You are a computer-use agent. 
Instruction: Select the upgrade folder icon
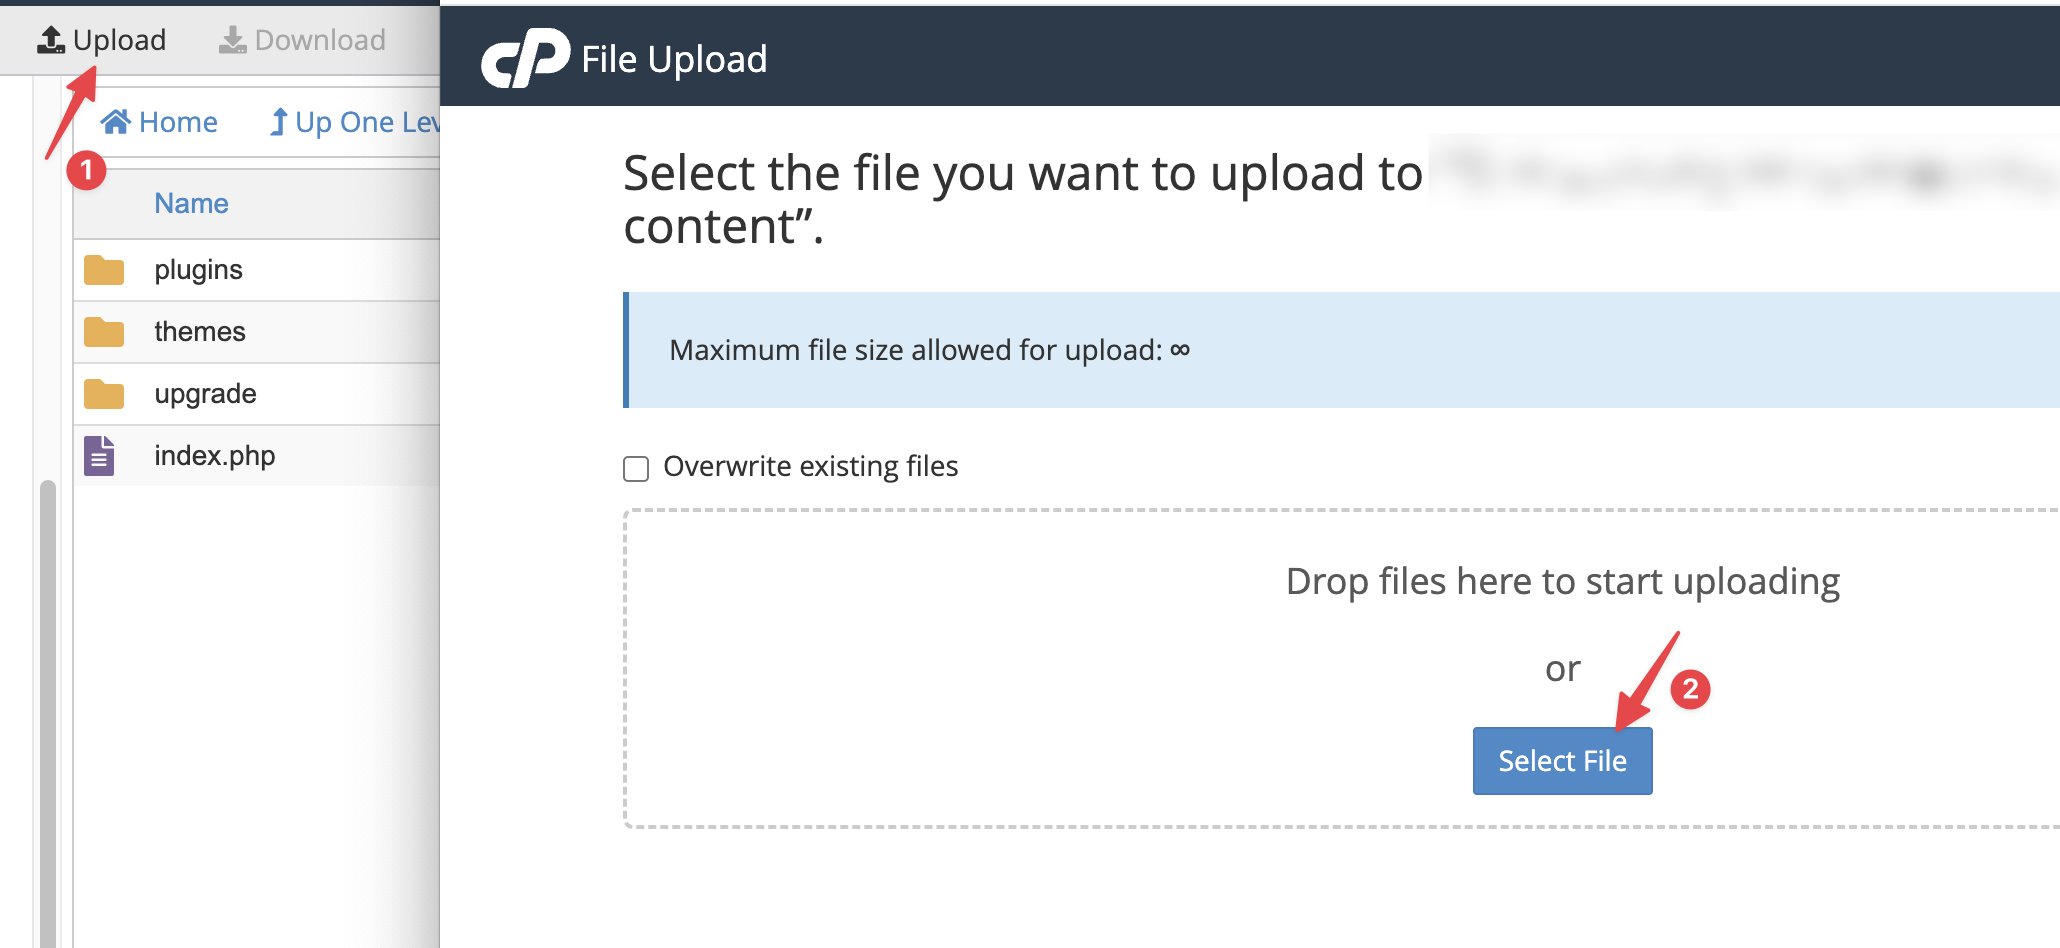click(104, 394)
